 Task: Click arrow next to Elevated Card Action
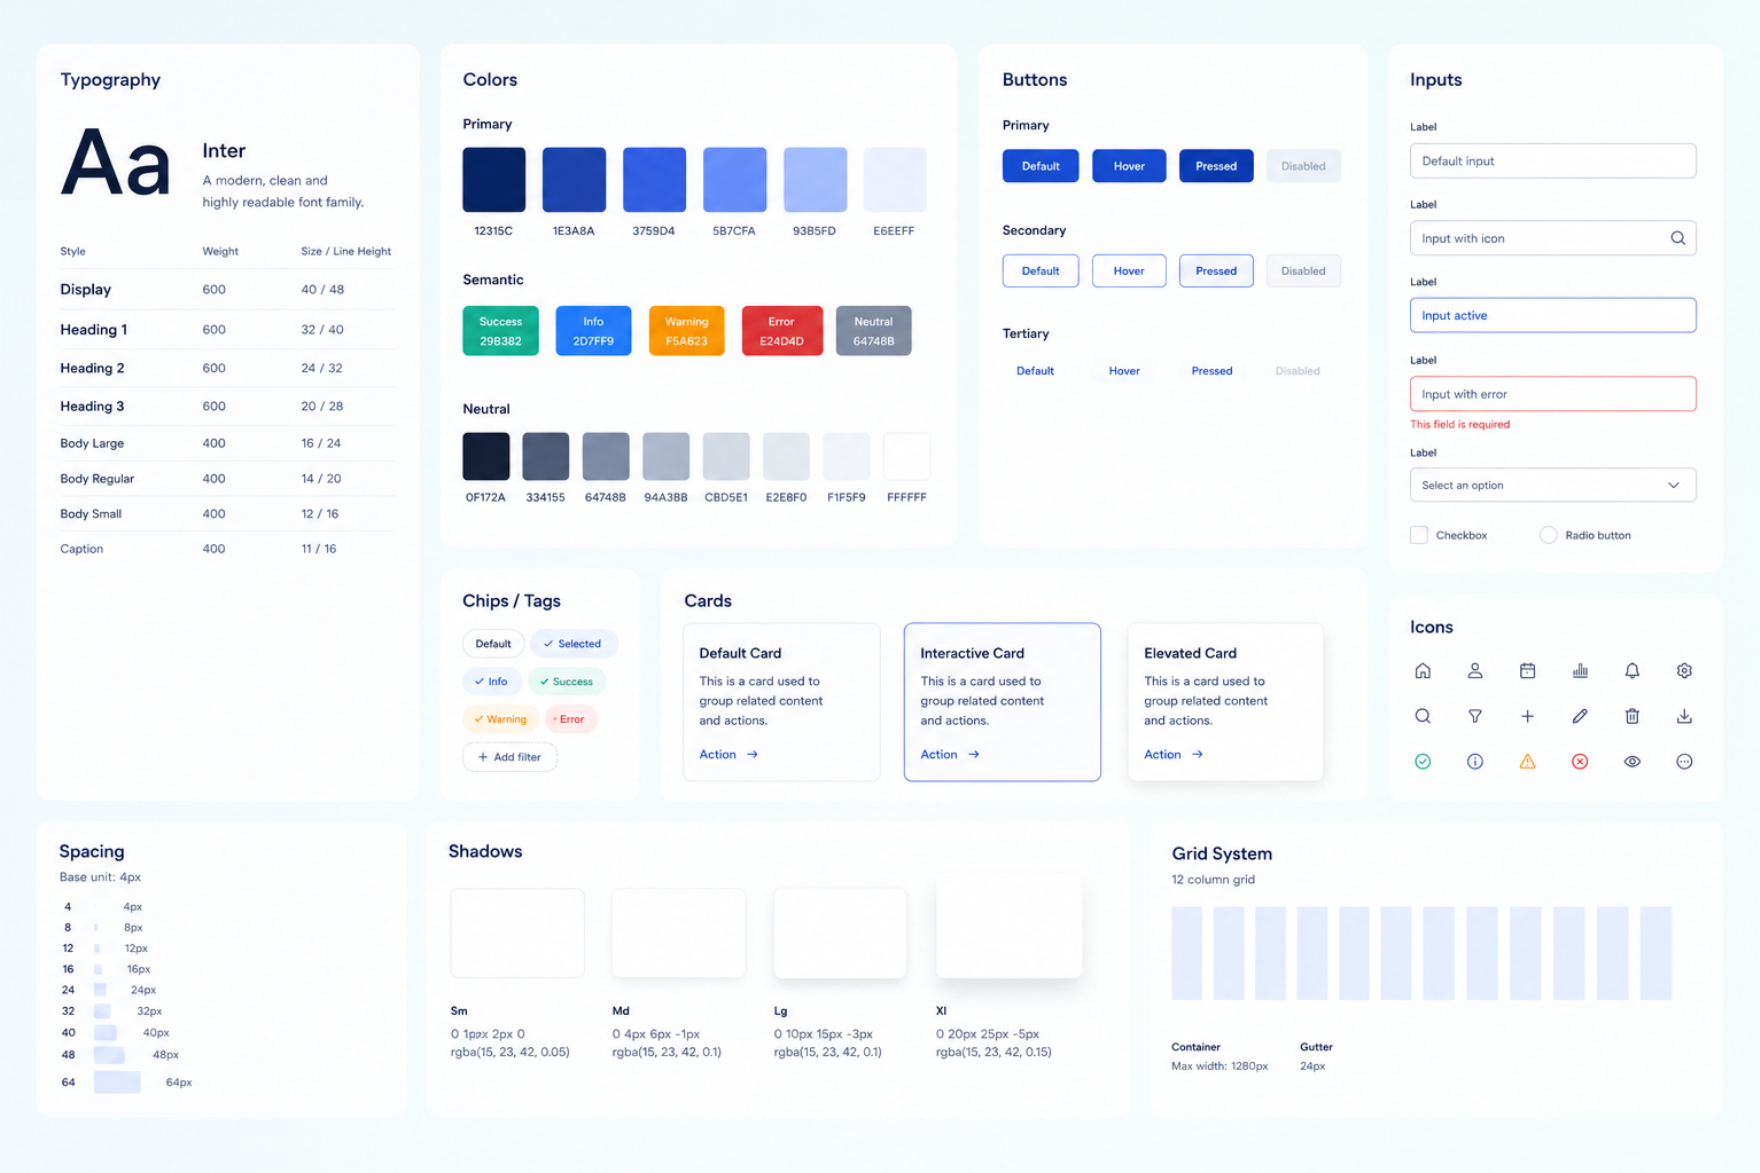(x=1197, y=755)
